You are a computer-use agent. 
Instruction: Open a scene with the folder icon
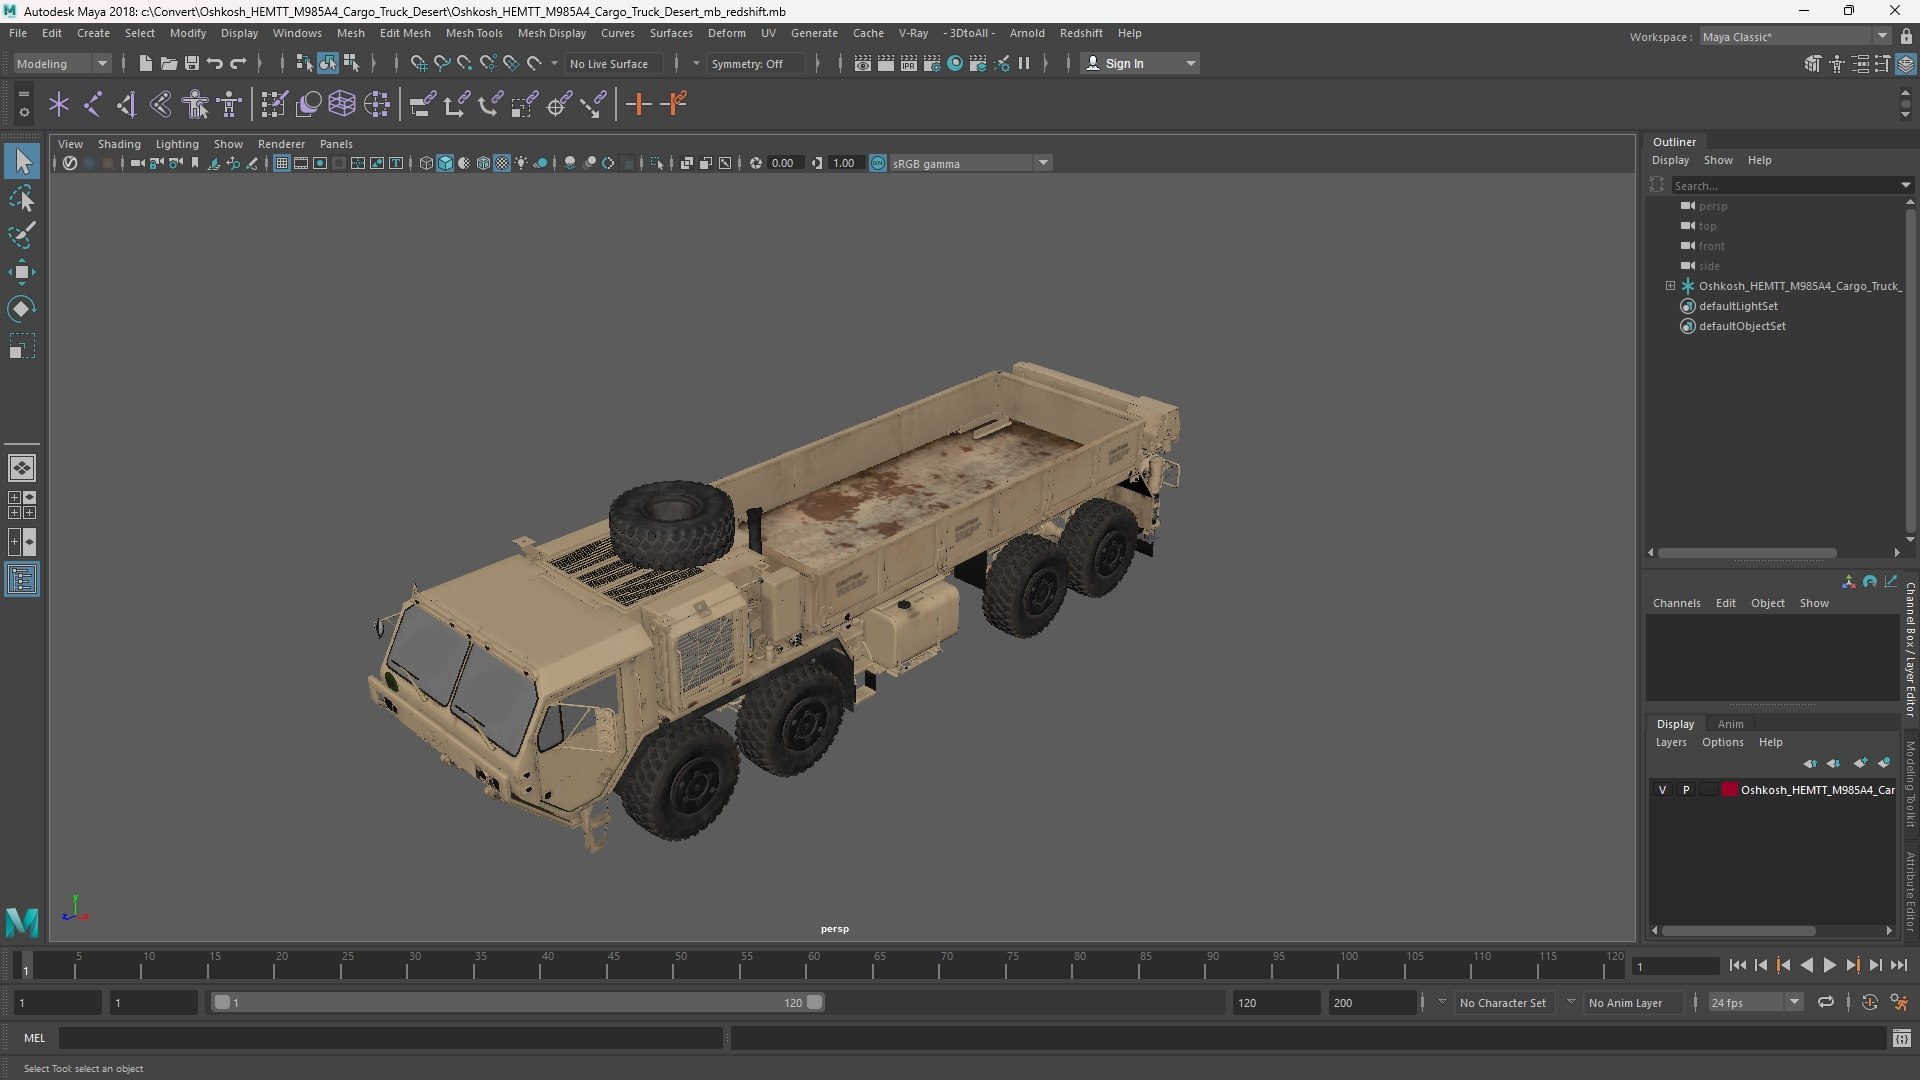168,63
